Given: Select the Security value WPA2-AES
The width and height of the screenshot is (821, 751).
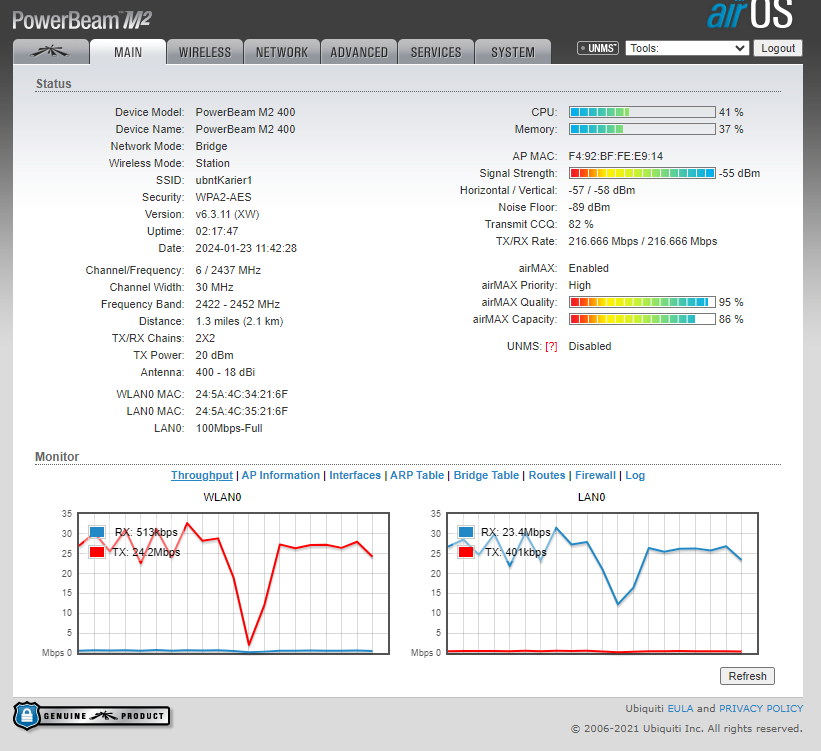Looking at the screenshot, I should point(224,197).
